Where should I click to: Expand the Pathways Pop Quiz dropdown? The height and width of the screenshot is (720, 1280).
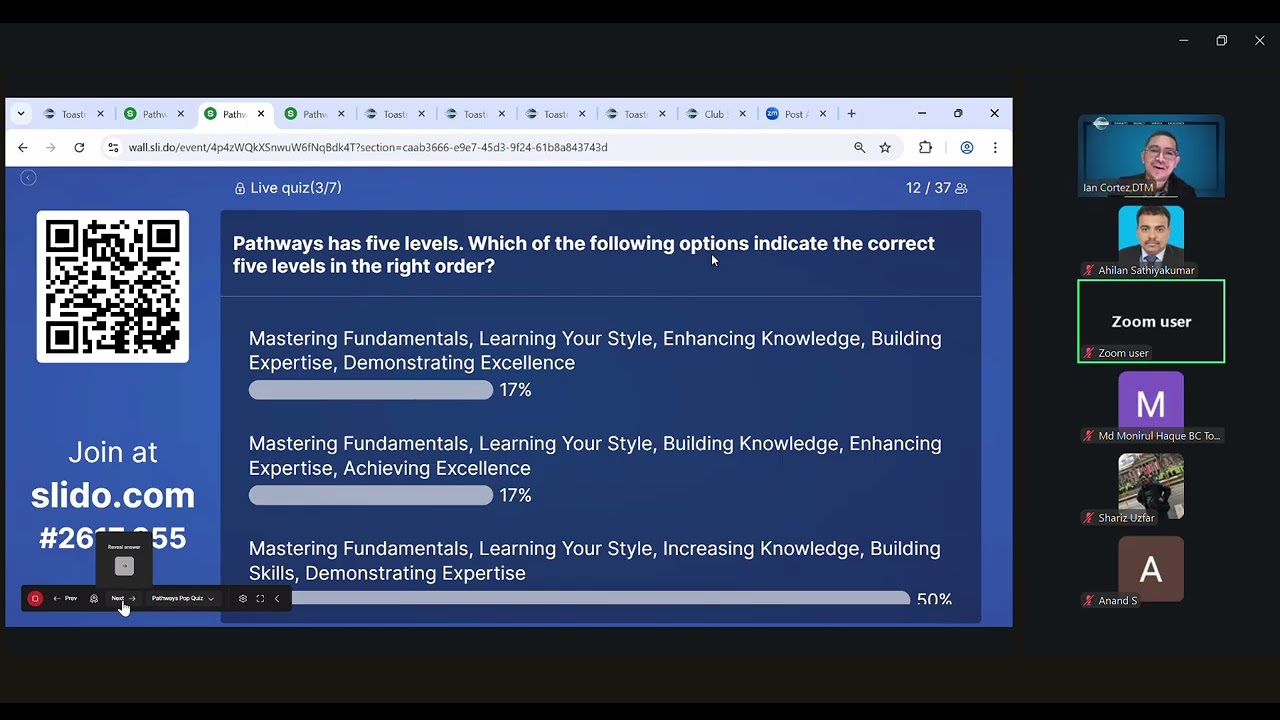pos(183,598)
